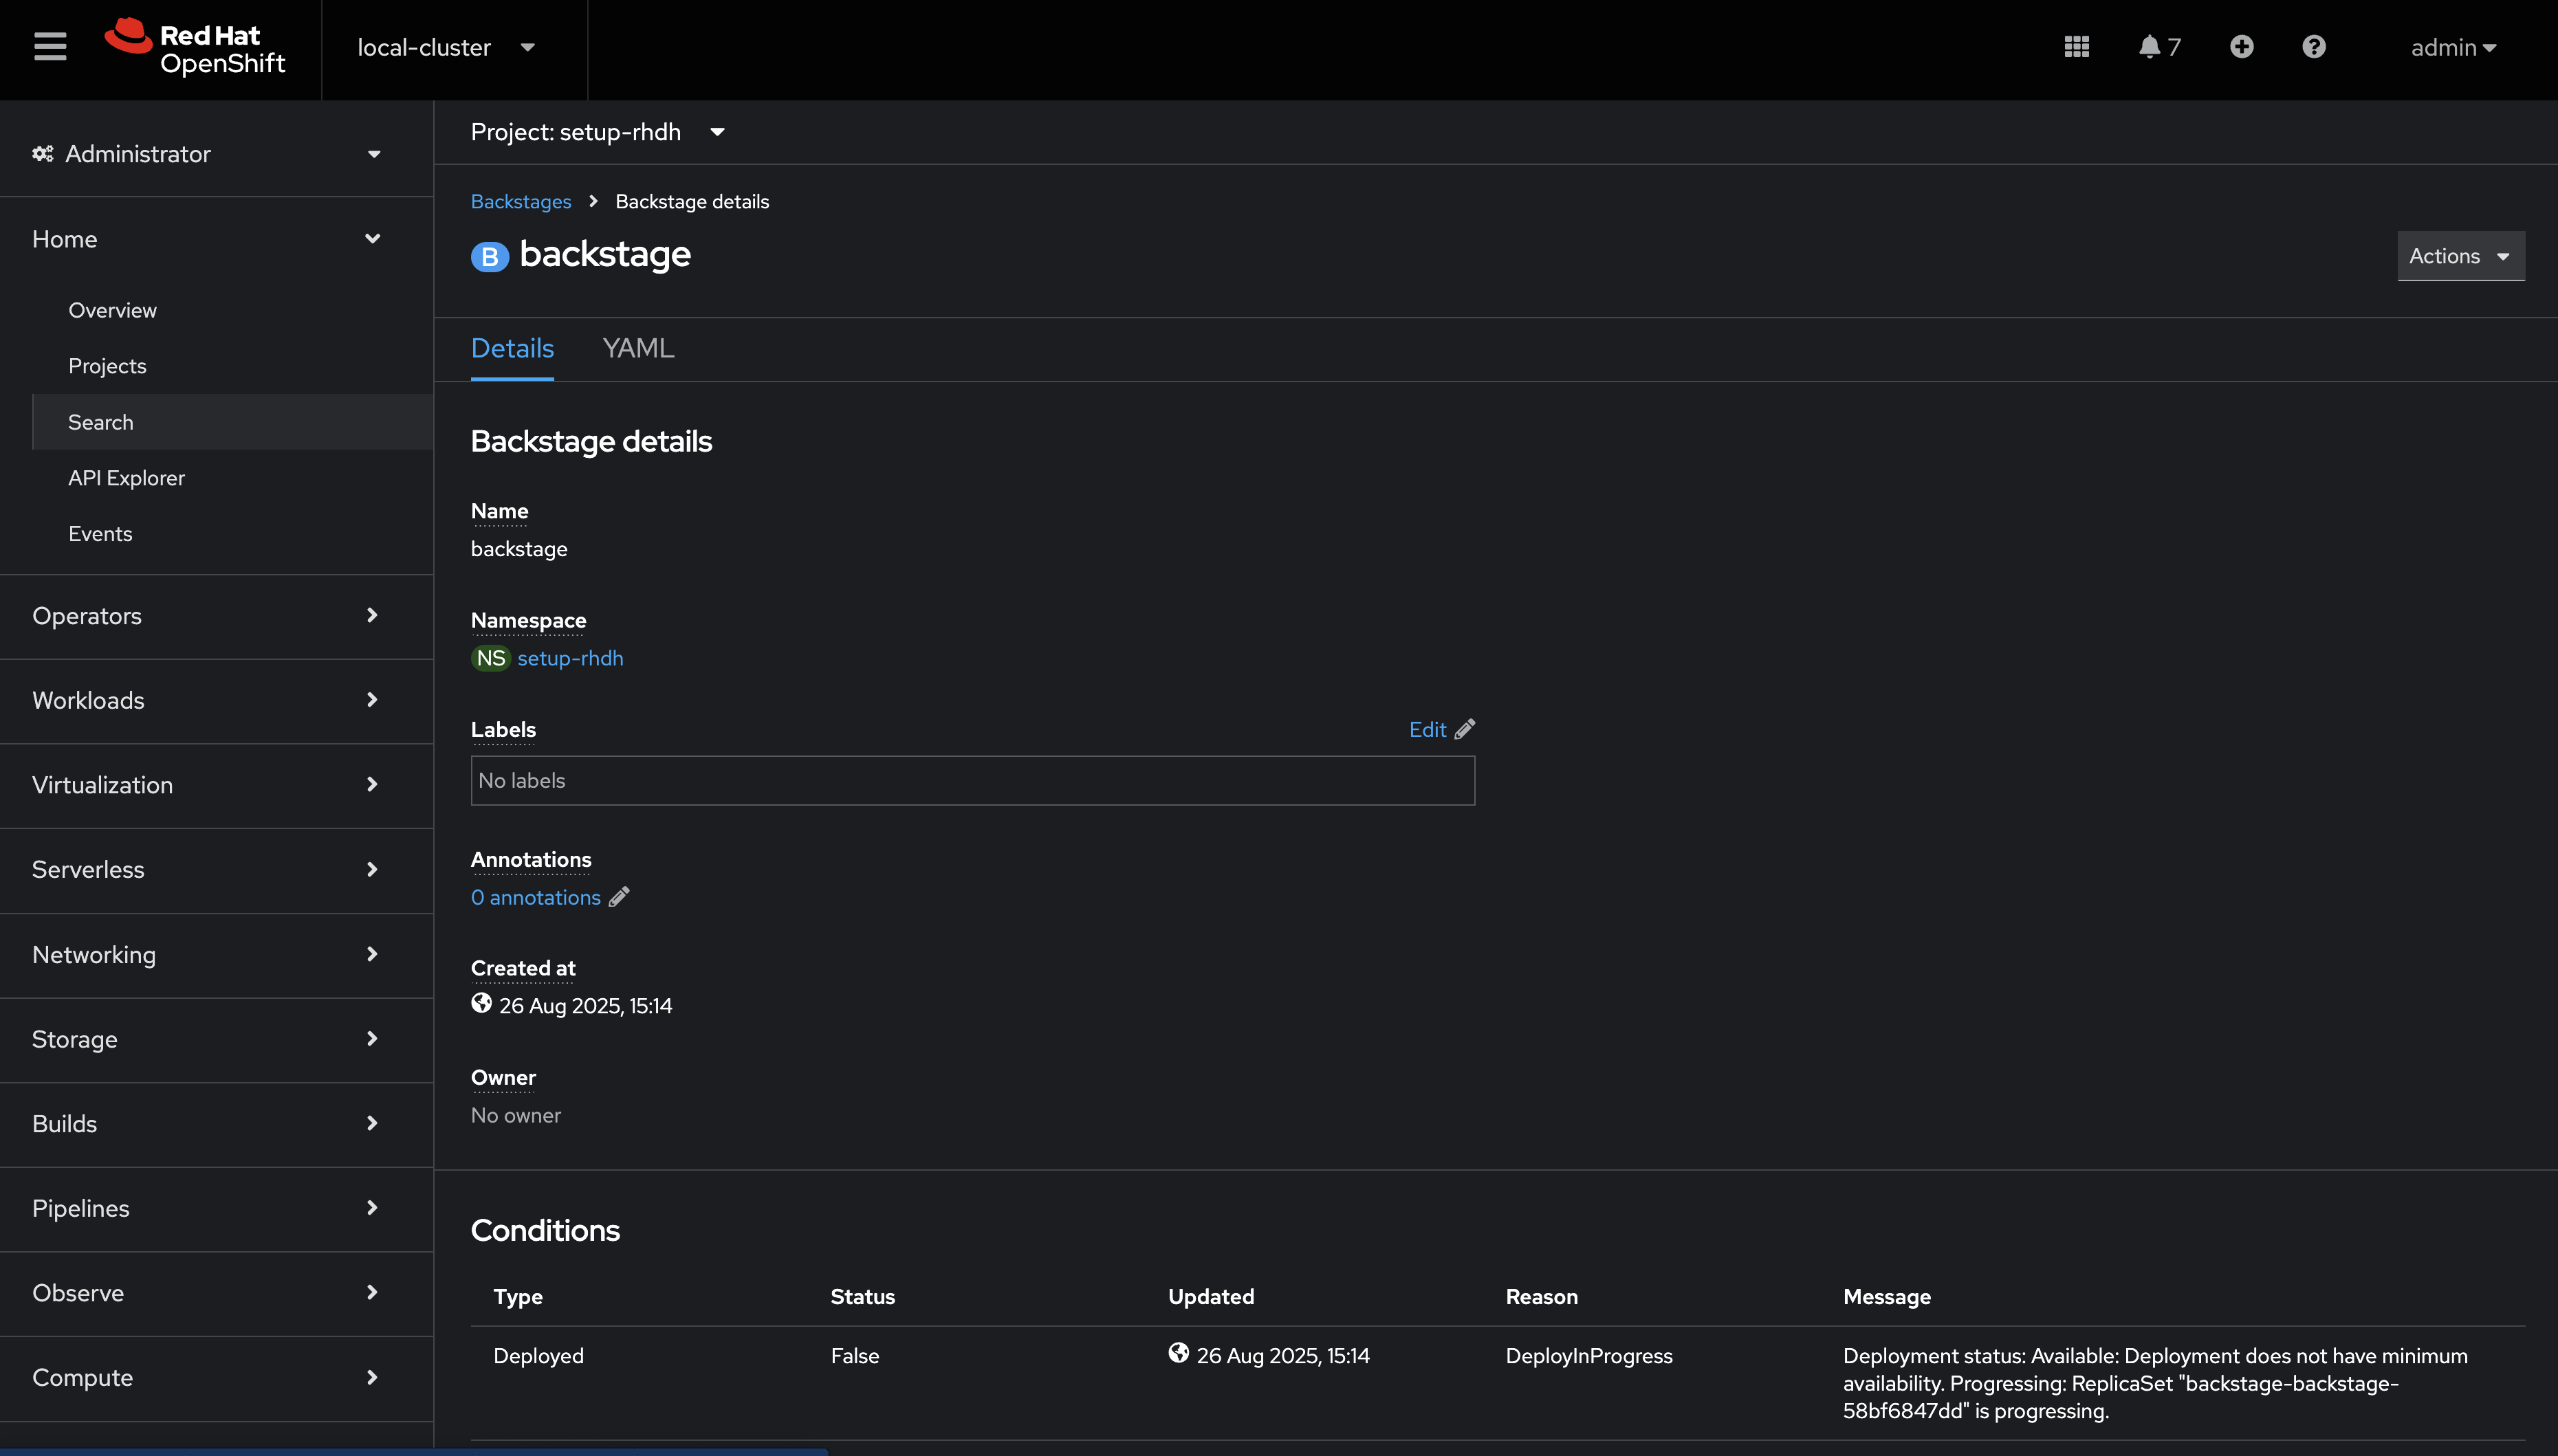
Task: Click the NS namespace badge
Action: point(491,658)
